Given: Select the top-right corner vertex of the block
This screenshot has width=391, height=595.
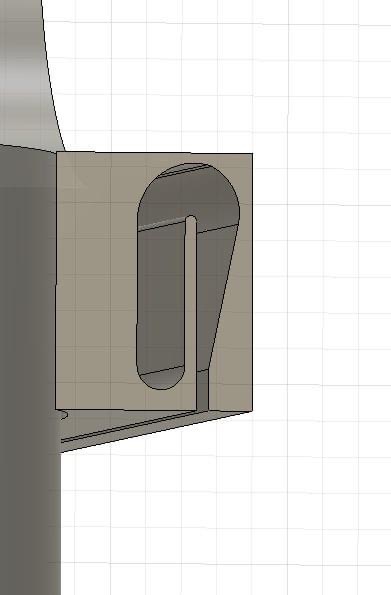Looking at the screenshot, I should [252, 153].
